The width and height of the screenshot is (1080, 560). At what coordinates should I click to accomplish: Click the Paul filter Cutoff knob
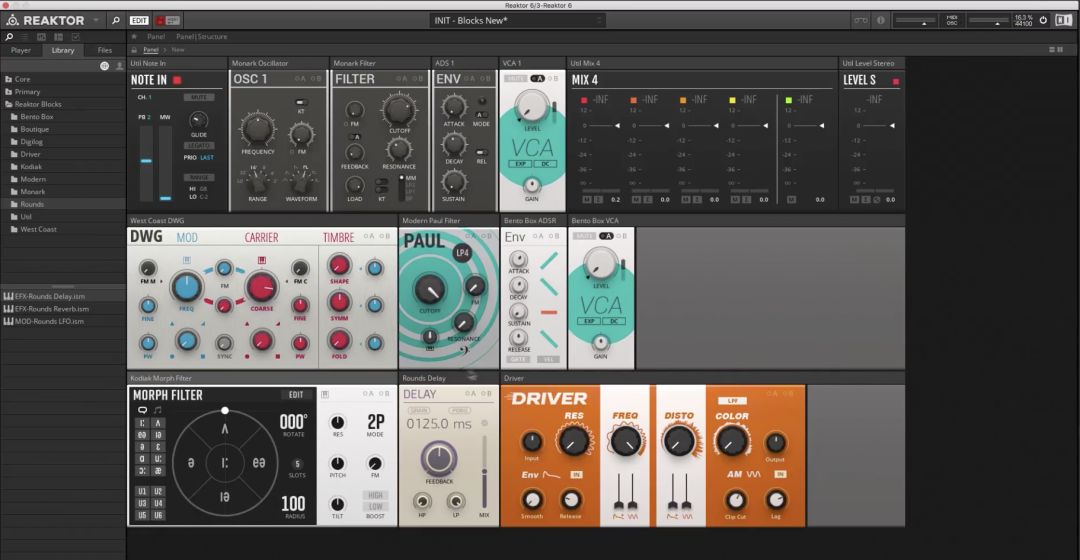(429, 289)
